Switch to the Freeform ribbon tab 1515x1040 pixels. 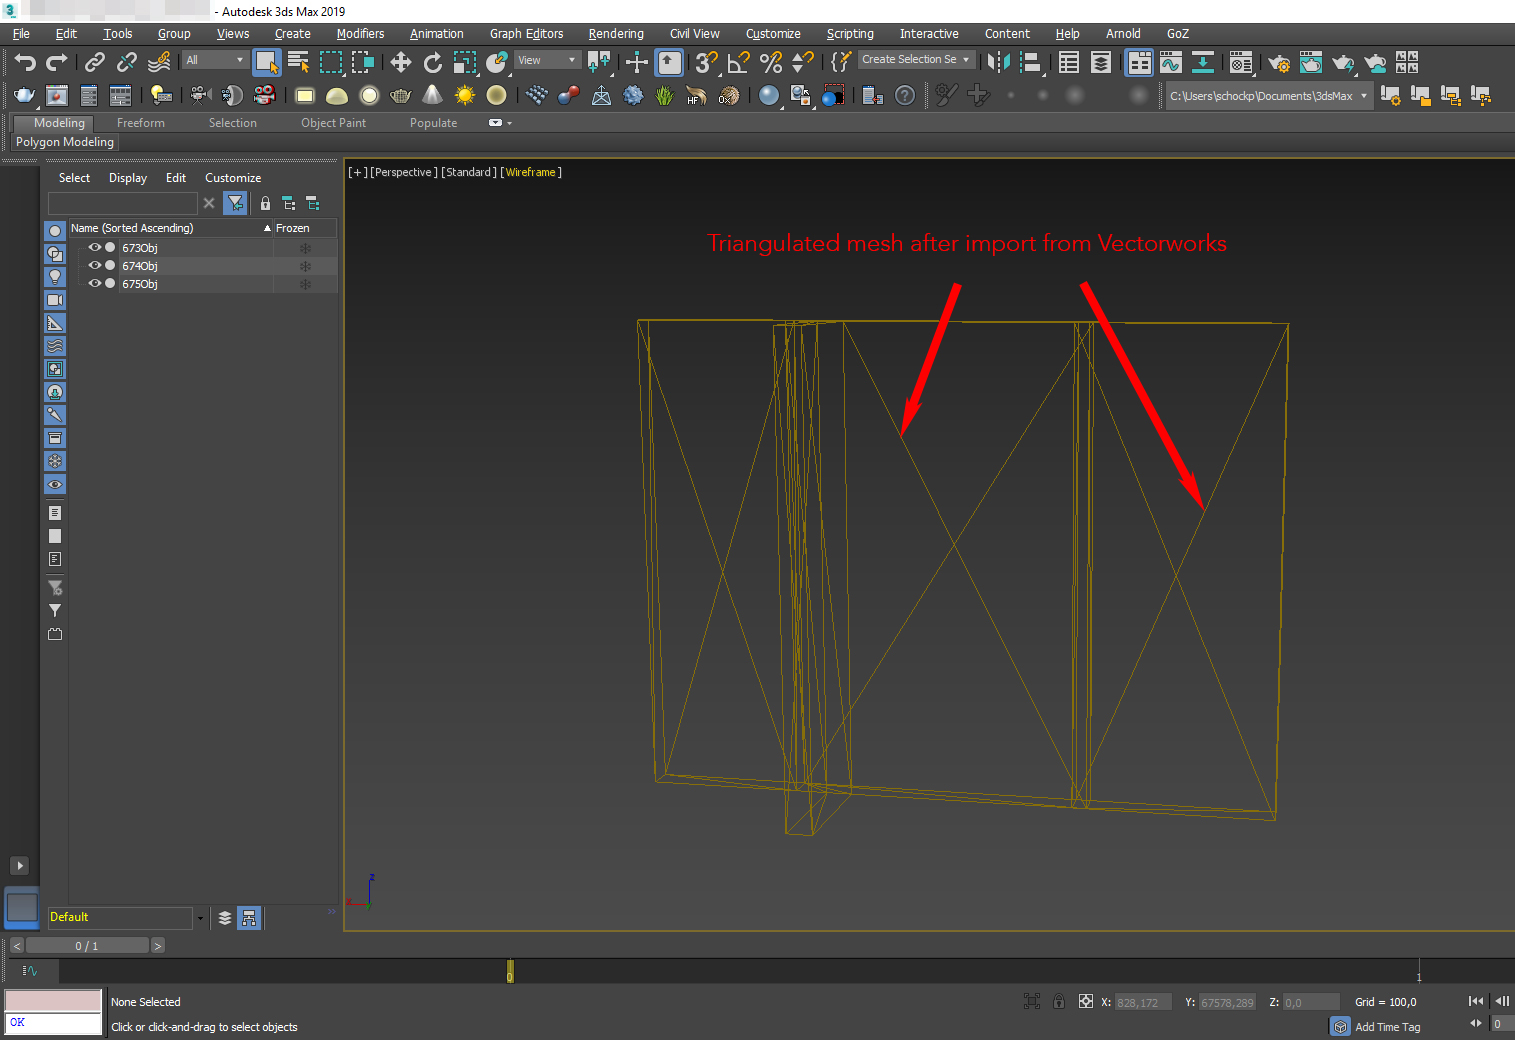click(140, 123)
